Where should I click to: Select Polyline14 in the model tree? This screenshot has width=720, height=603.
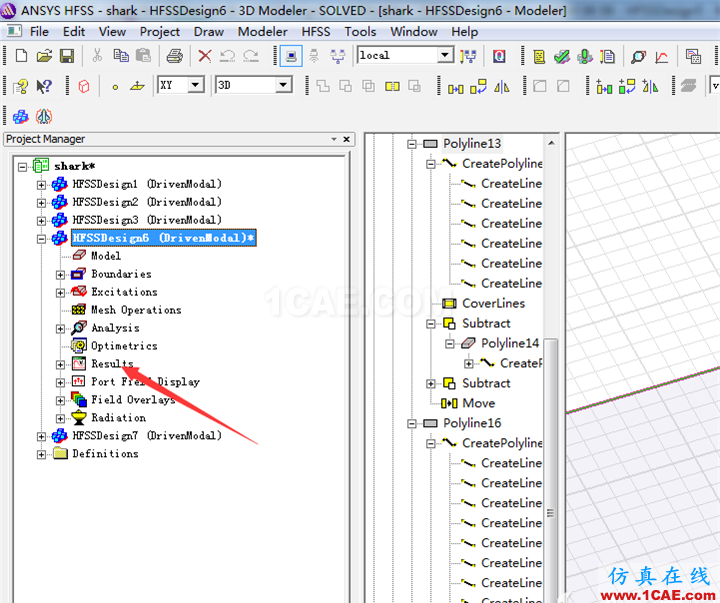pyautogui.click(x=510, y=343)
